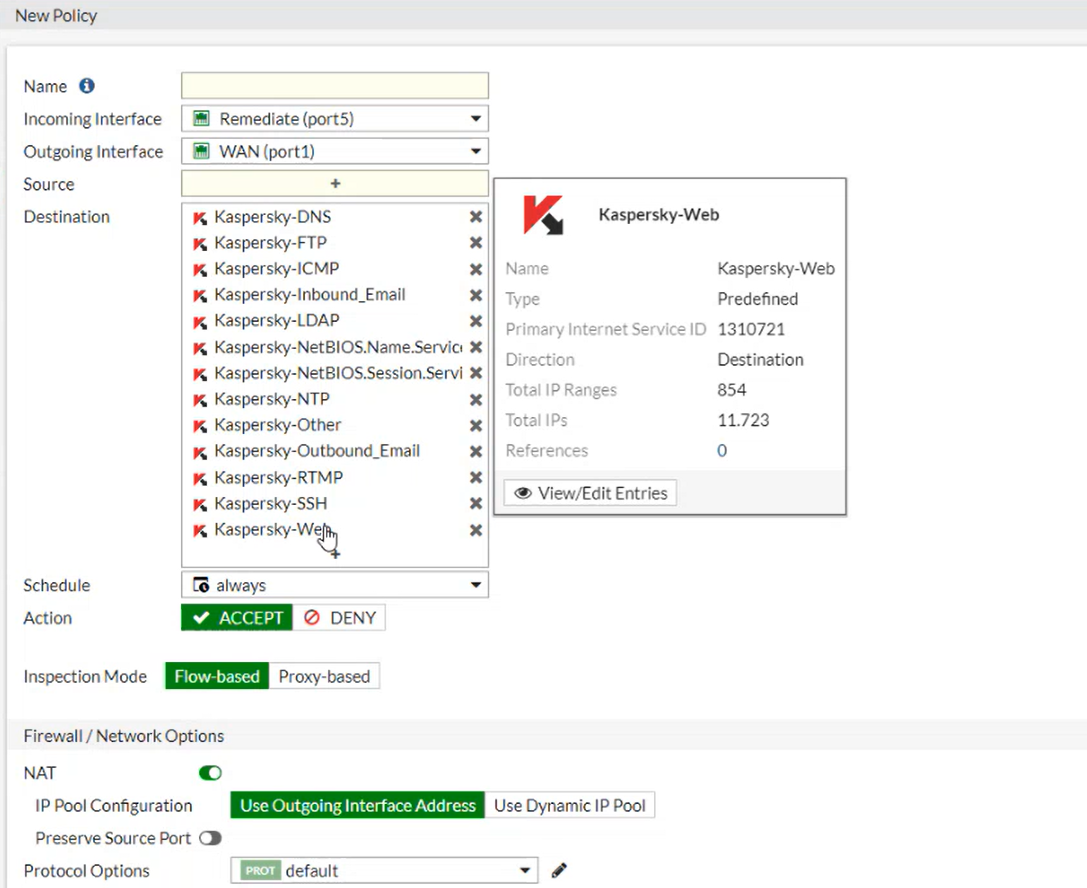Click the info icon next to Name
1087x888 pixels.
(x=86, y=86)
